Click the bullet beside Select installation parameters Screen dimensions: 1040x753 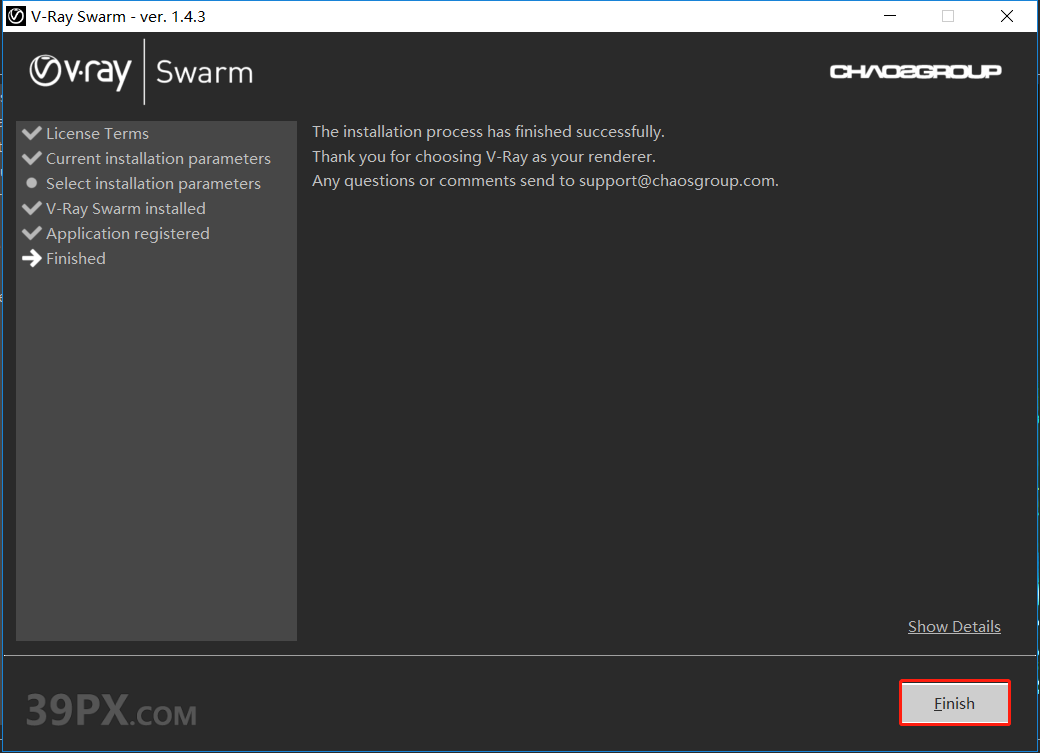click(x=31, y=182)
